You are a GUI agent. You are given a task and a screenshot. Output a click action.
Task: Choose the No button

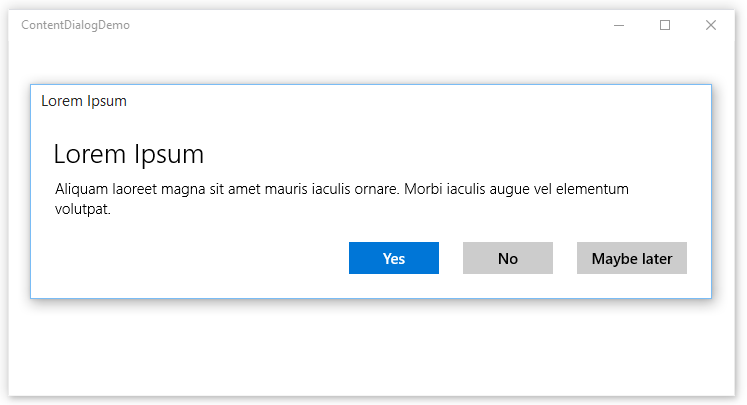coord(508,258)
